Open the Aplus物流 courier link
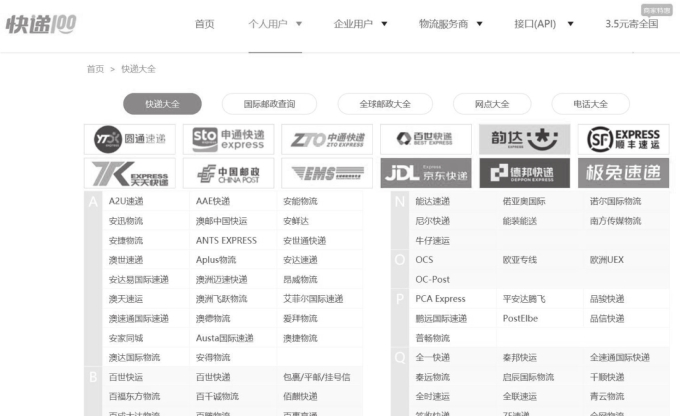 pyautogui.click(x=216, y=260)
